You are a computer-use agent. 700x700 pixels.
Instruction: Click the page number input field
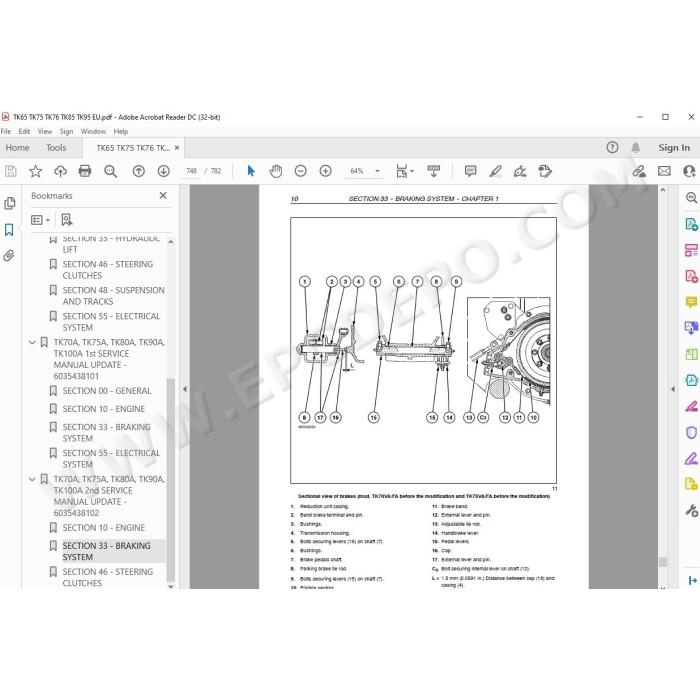tap(191, 171)
